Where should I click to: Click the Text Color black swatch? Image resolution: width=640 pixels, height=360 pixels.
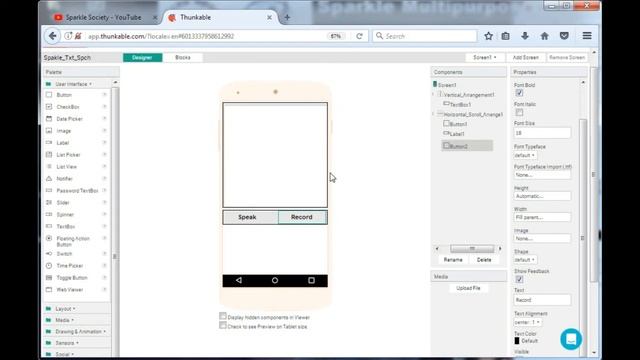click(517, 340)
